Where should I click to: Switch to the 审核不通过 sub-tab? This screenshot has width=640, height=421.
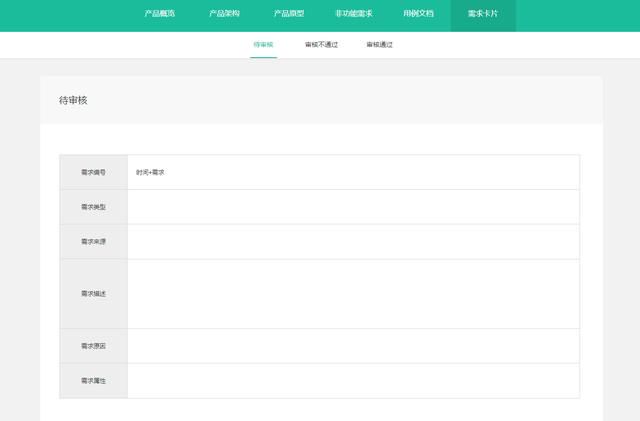coord(321,45)
